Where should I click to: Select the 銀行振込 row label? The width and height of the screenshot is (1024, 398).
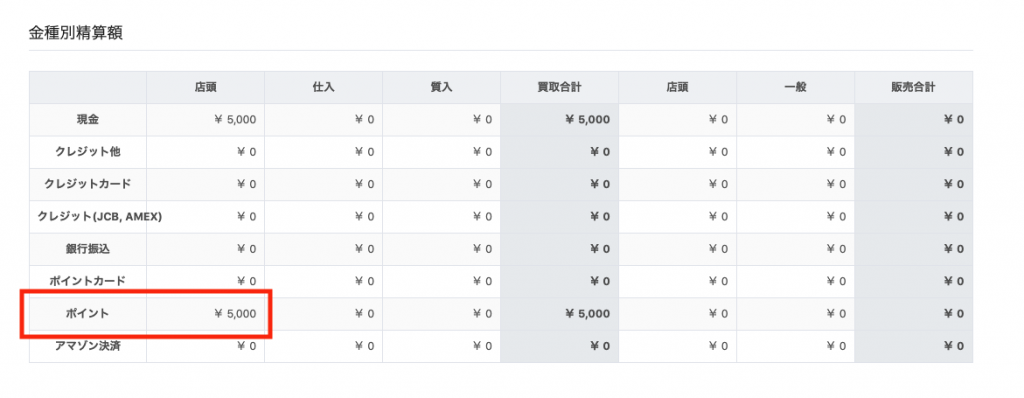pos(88,249)
